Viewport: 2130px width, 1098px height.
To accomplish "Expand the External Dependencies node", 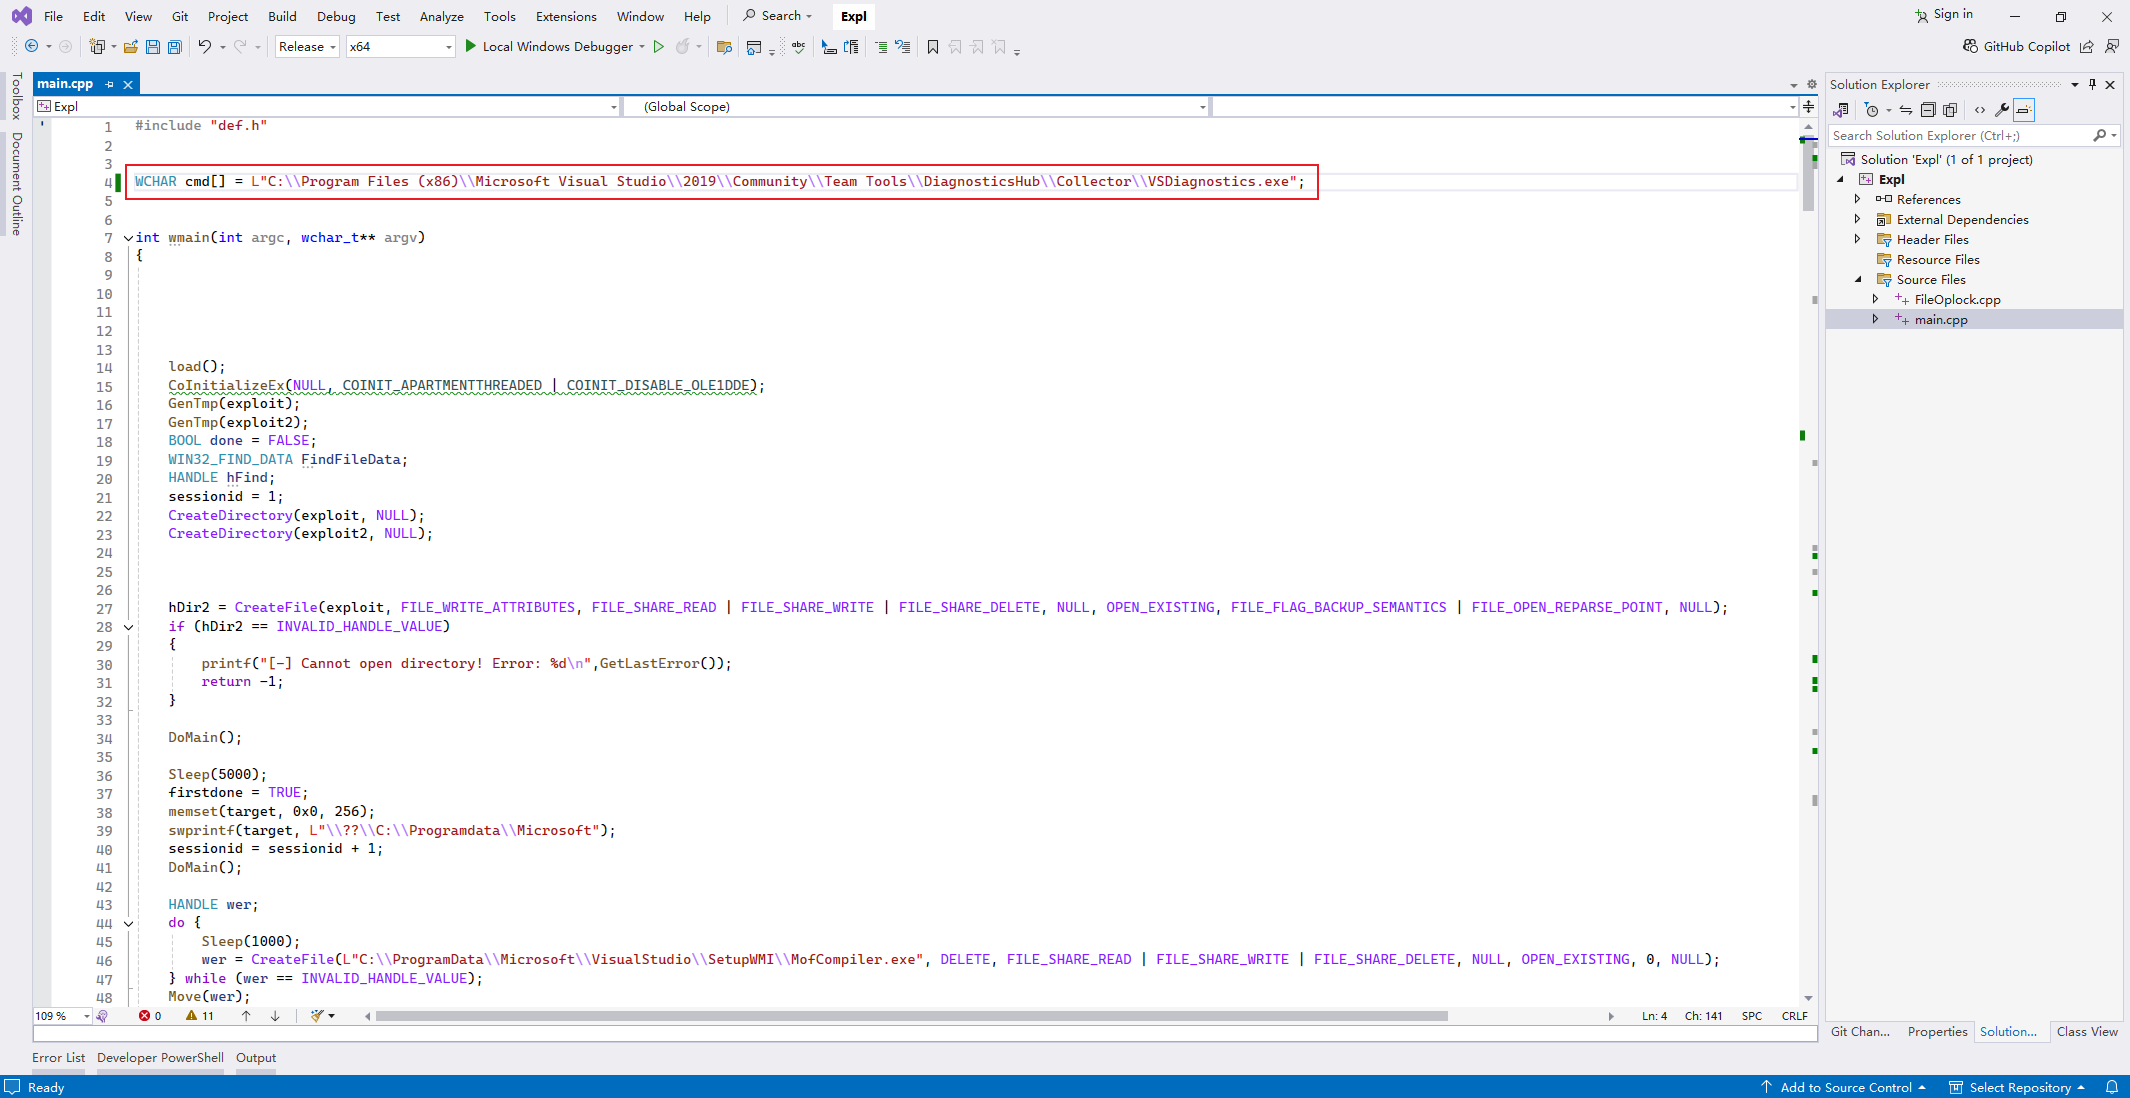I will click(1858, 219).
